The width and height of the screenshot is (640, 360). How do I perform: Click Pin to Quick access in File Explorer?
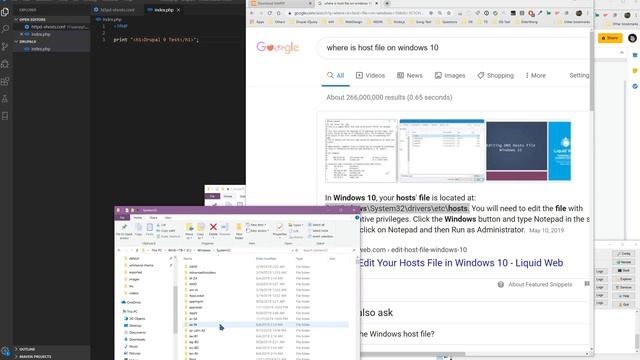[x=124, y=231]
